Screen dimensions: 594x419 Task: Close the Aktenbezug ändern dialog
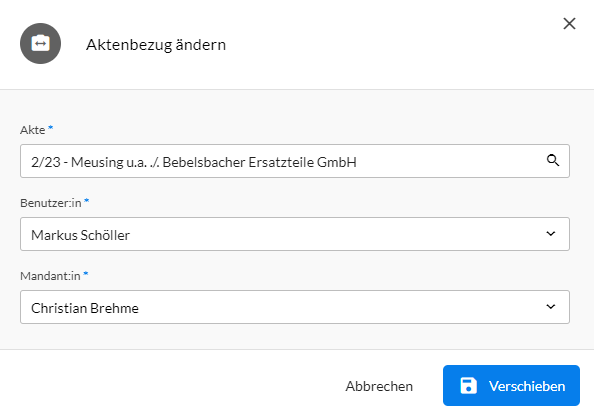click(569, 23)
